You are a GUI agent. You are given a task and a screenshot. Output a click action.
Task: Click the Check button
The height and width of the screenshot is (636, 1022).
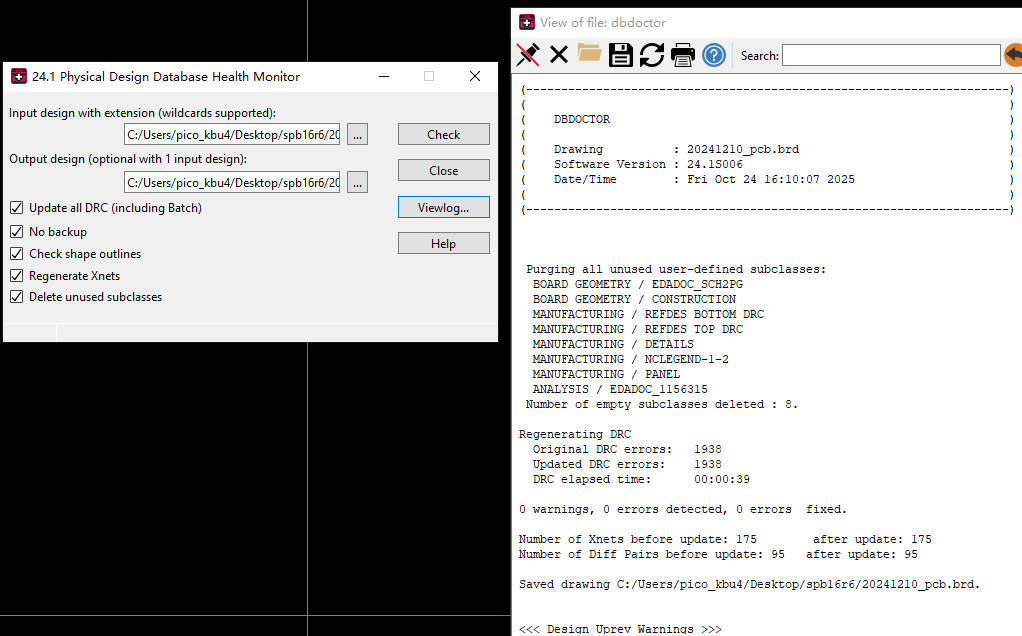pos(444,134)
